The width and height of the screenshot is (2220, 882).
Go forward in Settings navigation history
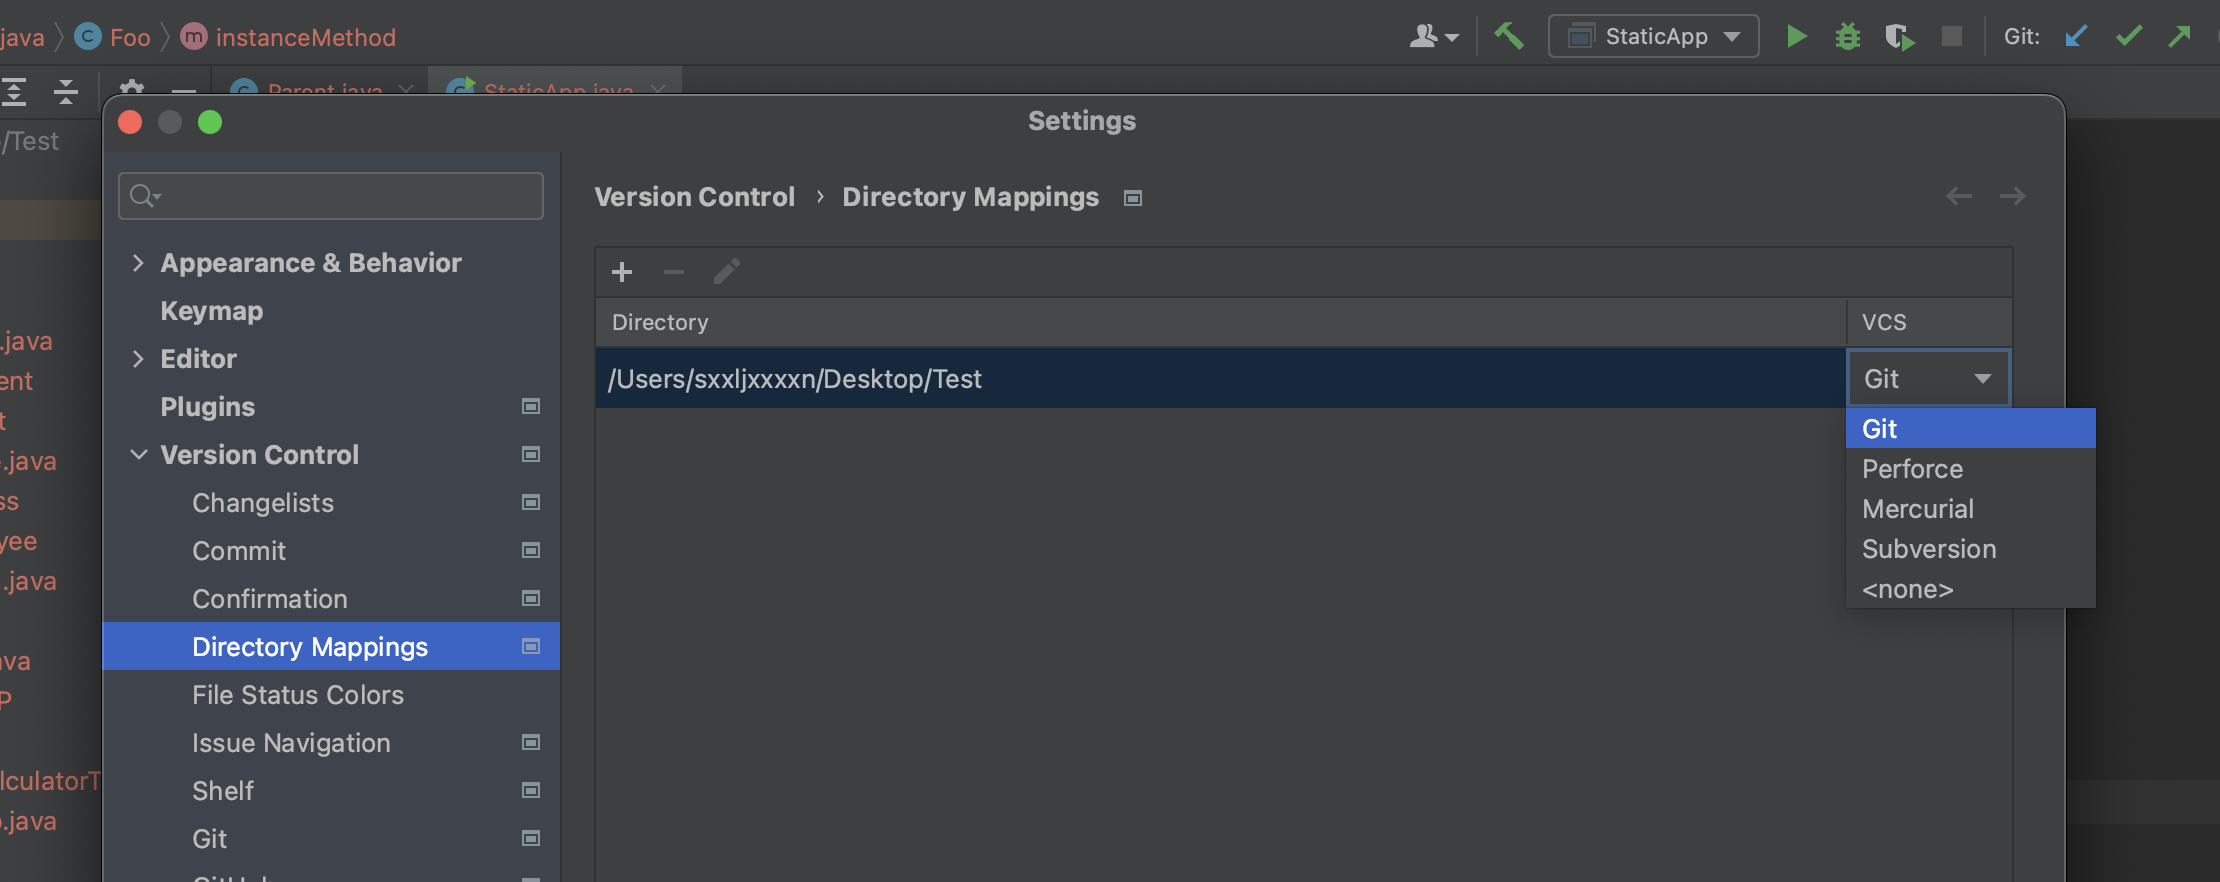pos(2013,196)
